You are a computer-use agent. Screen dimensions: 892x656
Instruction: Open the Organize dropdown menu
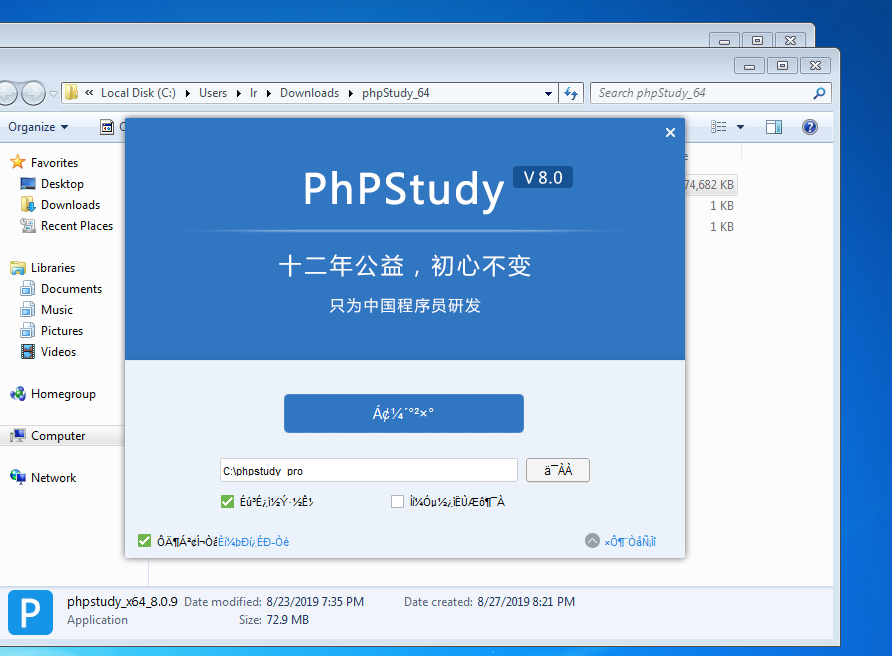(x=38, y=127)
